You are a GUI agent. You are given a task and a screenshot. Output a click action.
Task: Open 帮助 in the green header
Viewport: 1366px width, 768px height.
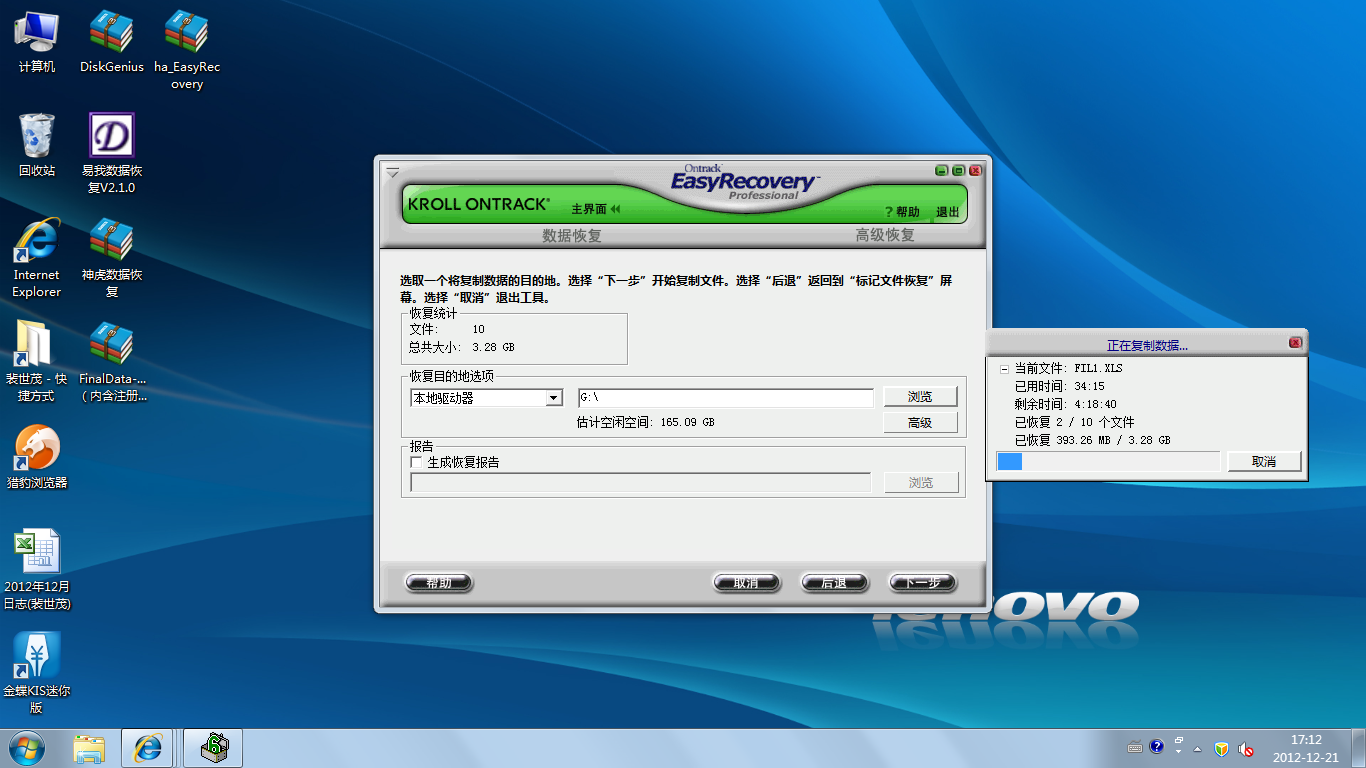pyautogui.click(x=902, y=212)
